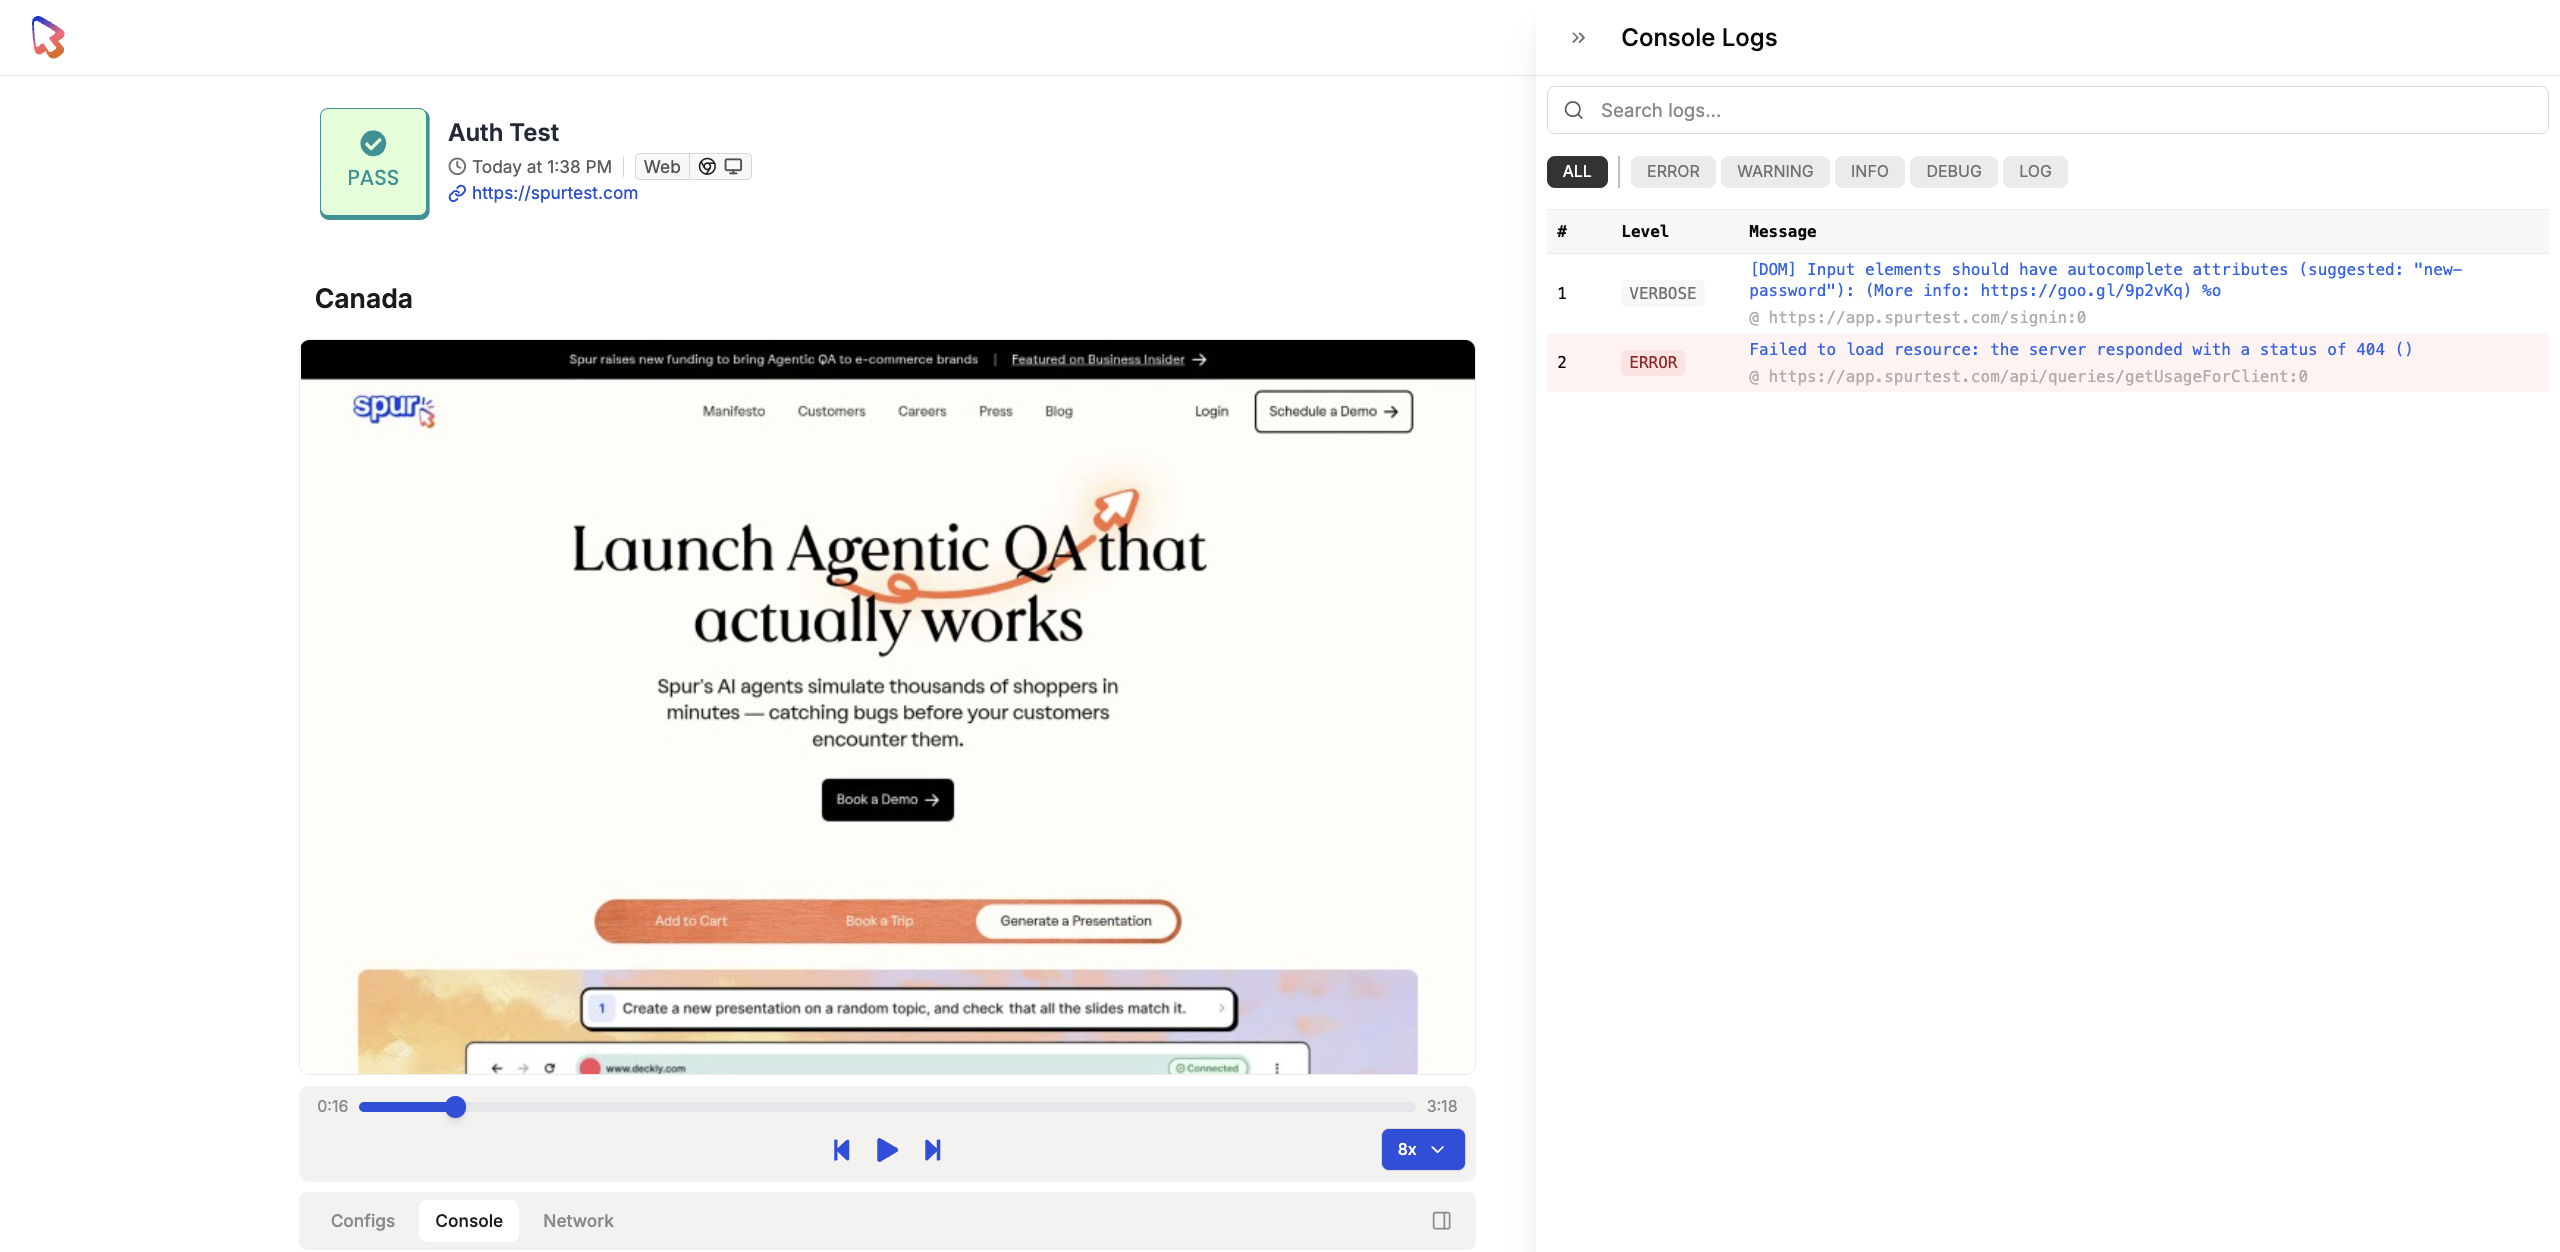Skip to the previous step in playback

click(841, 1150)
